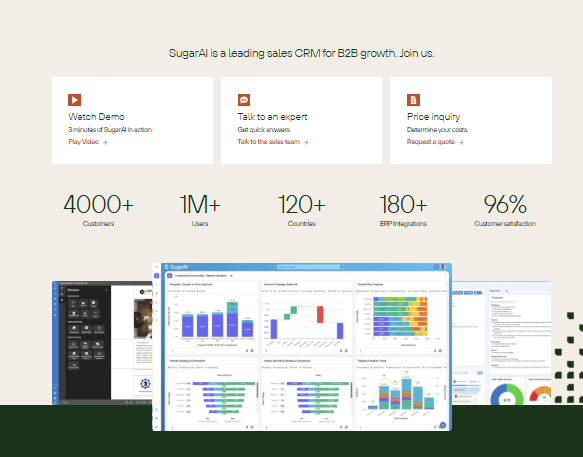Click the 96% statistic number

point(505,204)
